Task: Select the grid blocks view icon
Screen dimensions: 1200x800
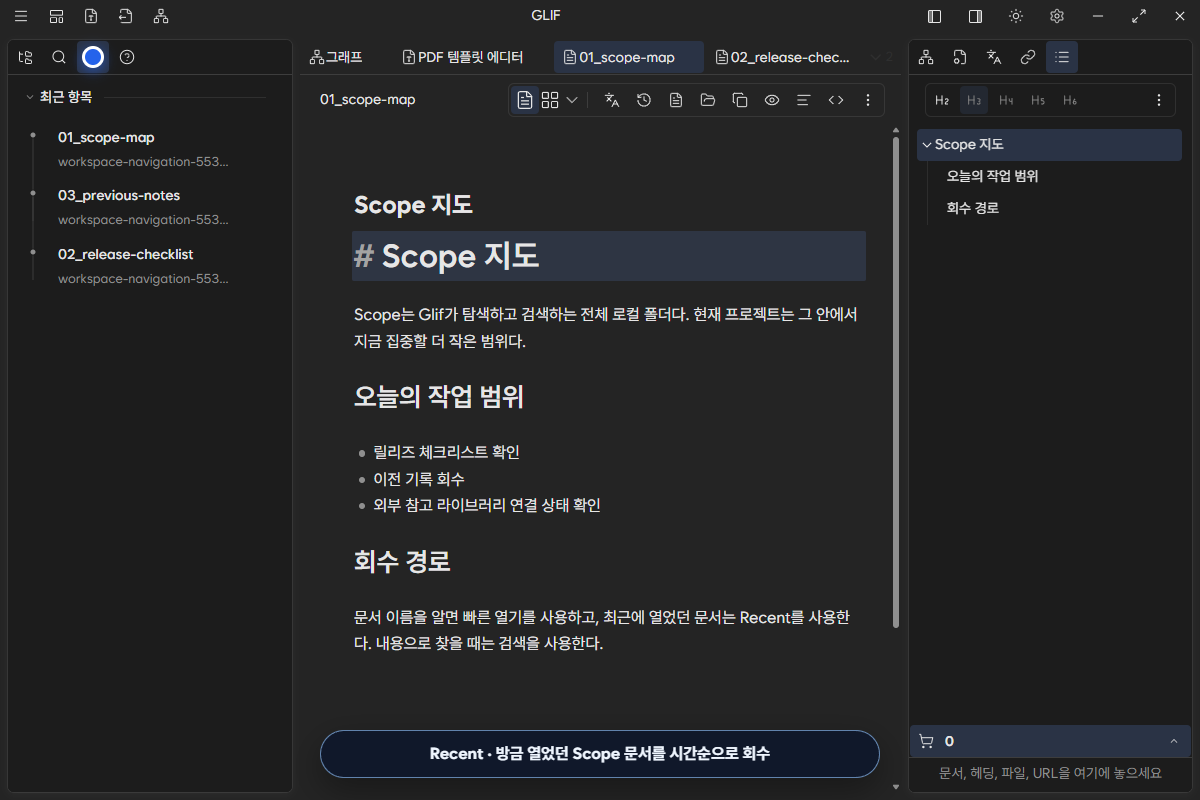Action: (550, 100)
